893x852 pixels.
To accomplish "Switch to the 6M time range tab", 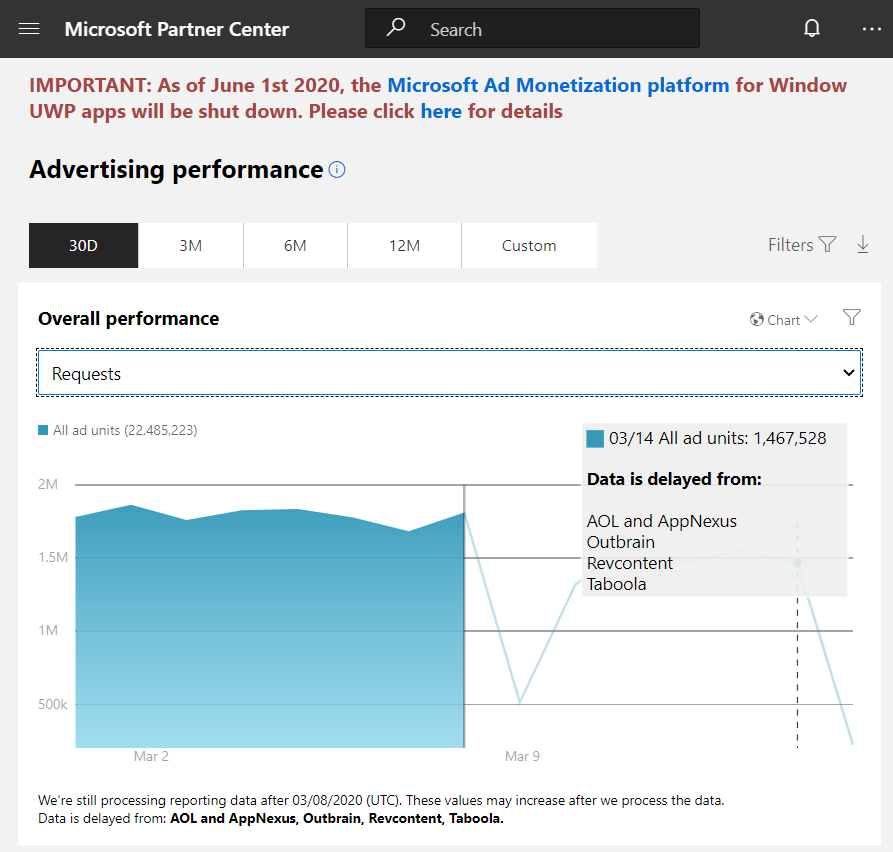I will pos(295,245).
